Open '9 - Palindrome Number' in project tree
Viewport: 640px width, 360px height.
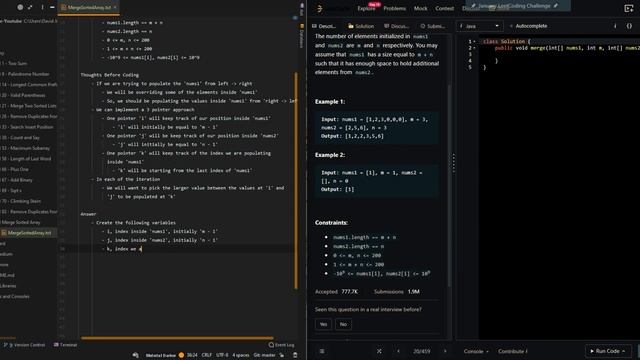click(25, 74)
